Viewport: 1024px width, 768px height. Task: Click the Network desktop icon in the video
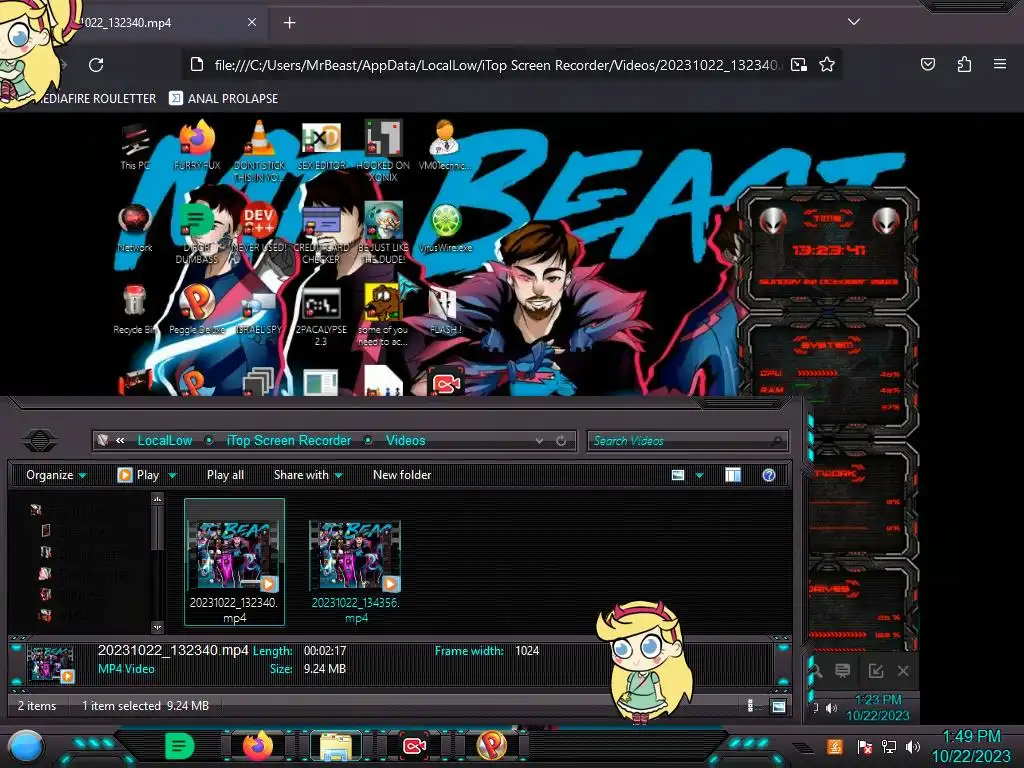tap(135, 228)
